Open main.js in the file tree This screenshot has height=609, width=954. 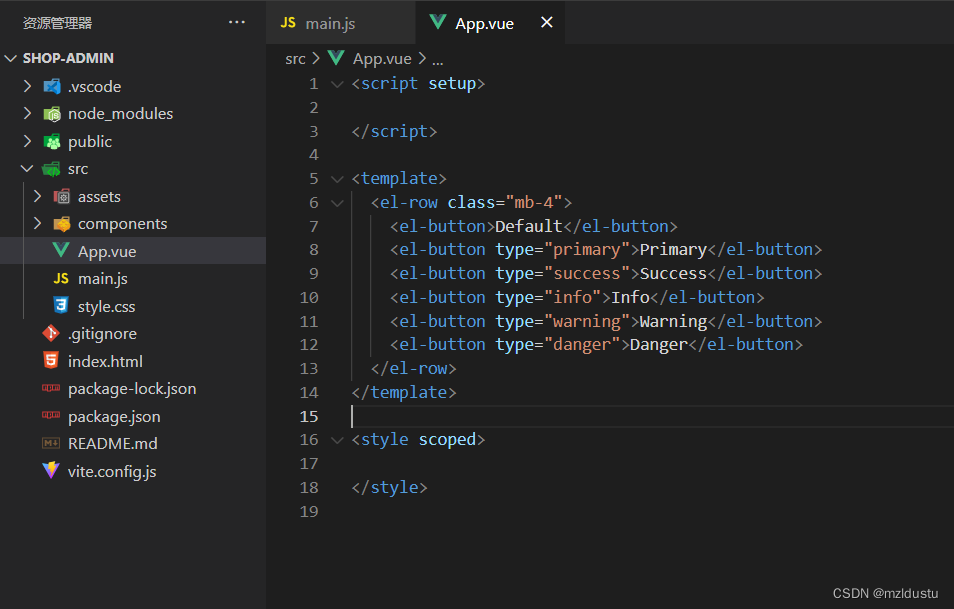click(133, 279)
